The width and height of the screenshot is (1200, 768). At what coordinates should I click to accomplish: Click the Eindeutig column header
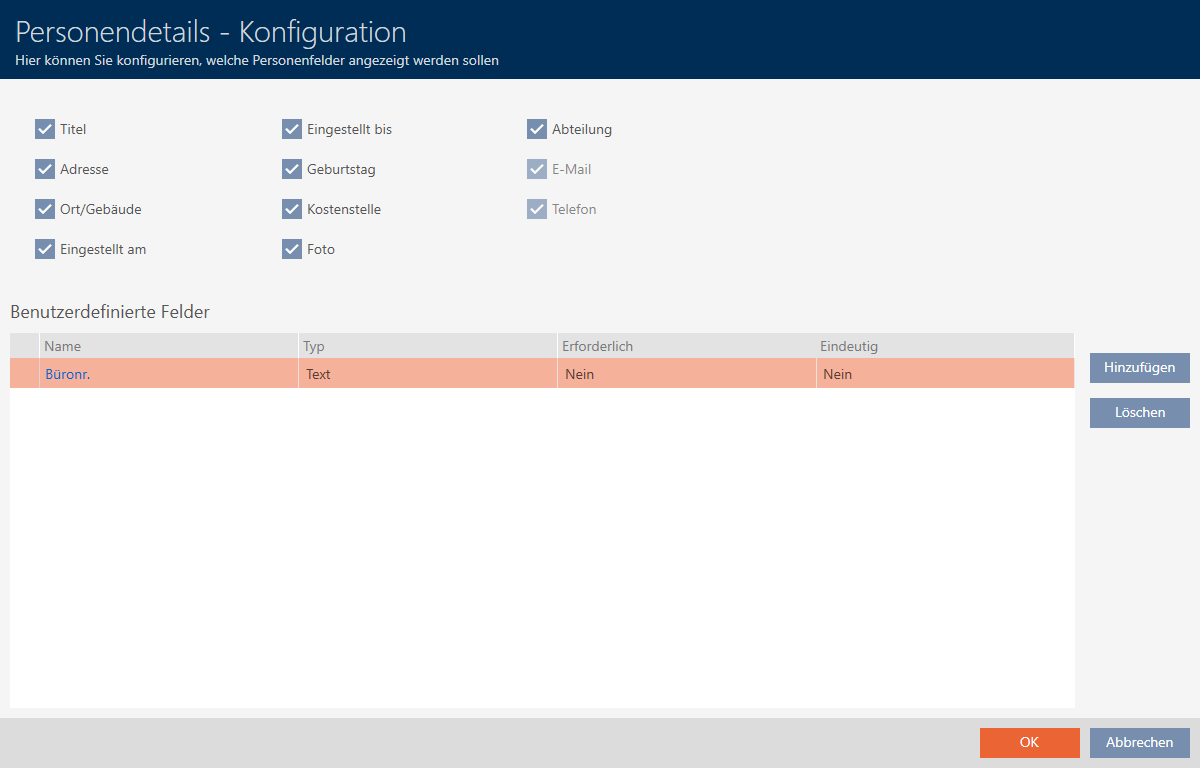coord(944,346)
